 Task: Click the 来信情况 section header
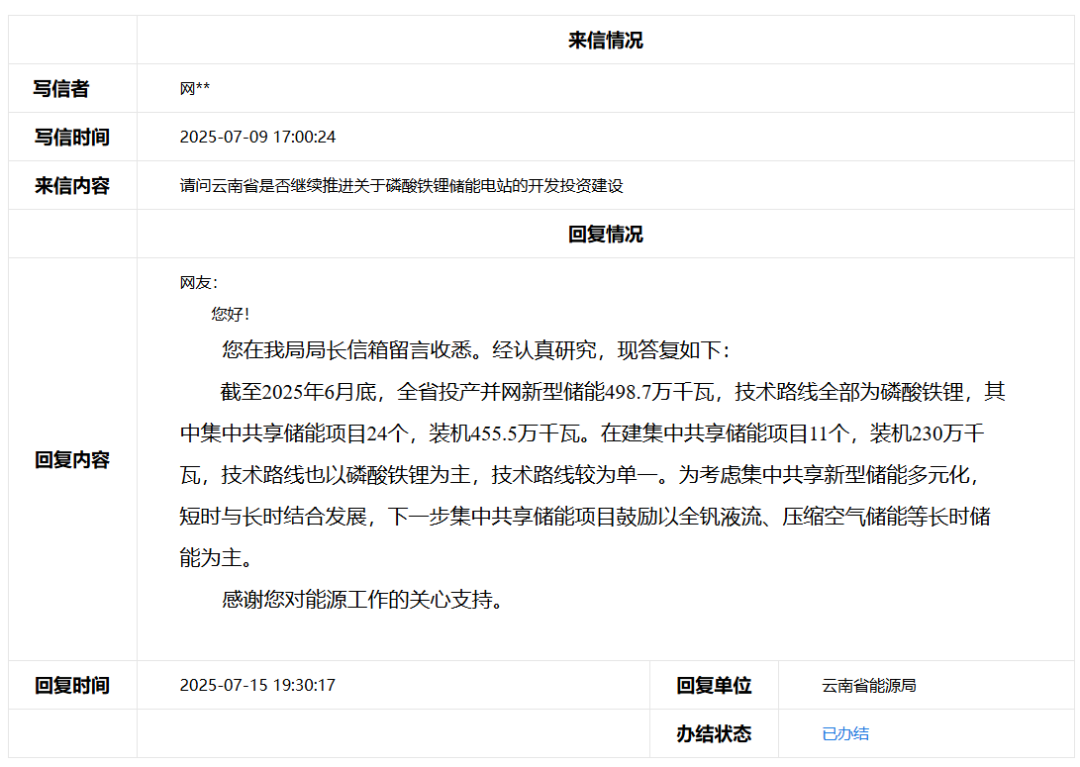pos(605,41)
